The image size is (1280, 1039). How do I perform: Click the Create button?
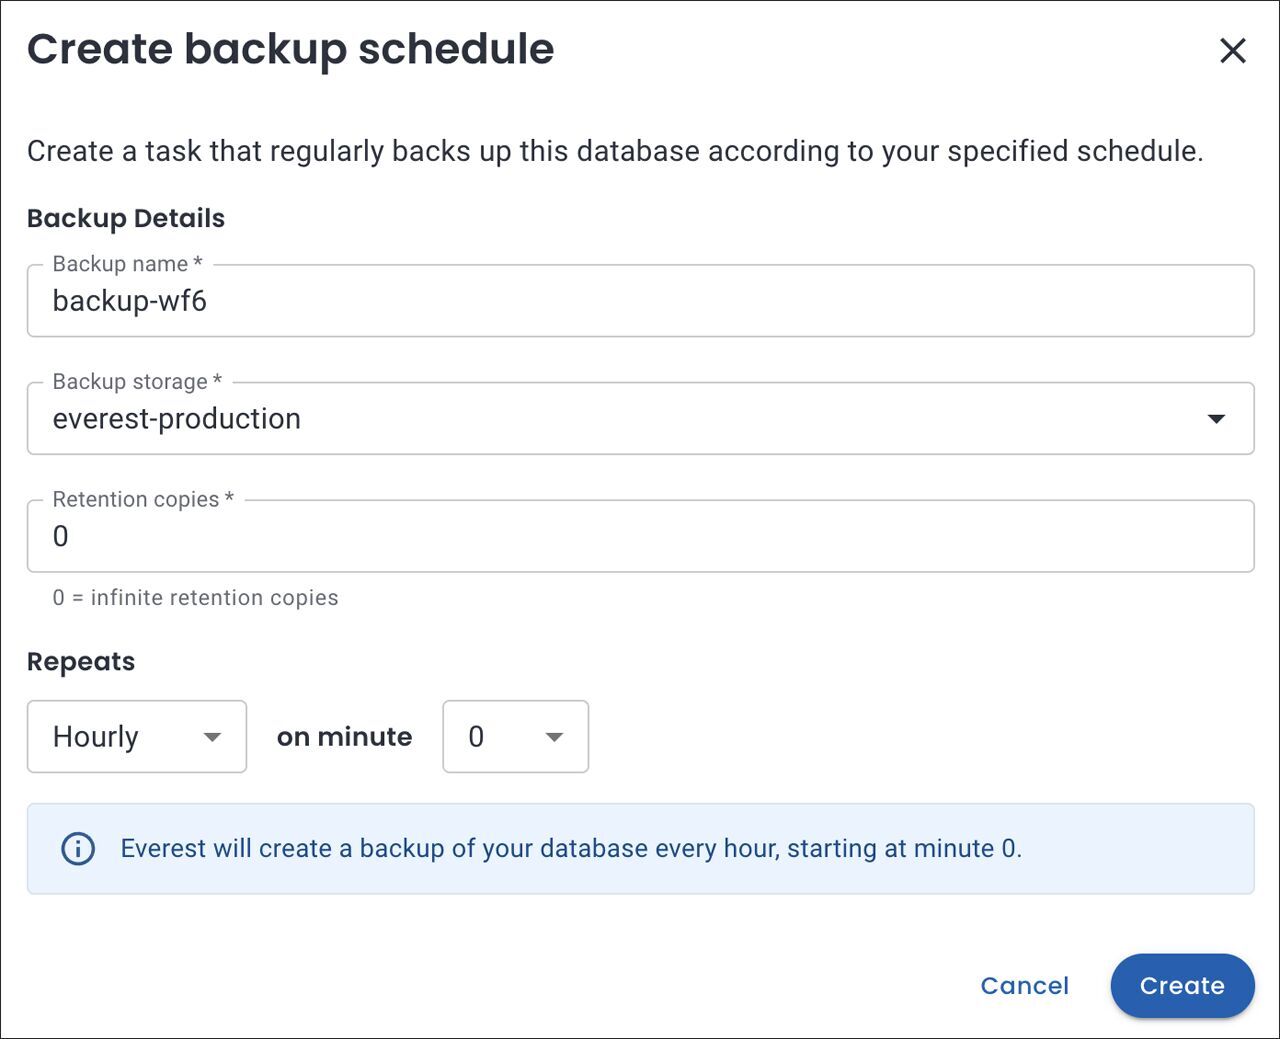(1182, 985)
